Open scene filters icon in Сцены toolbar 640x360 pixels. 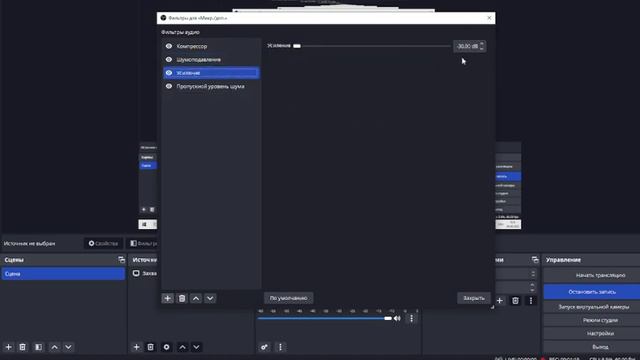point(38,347)
